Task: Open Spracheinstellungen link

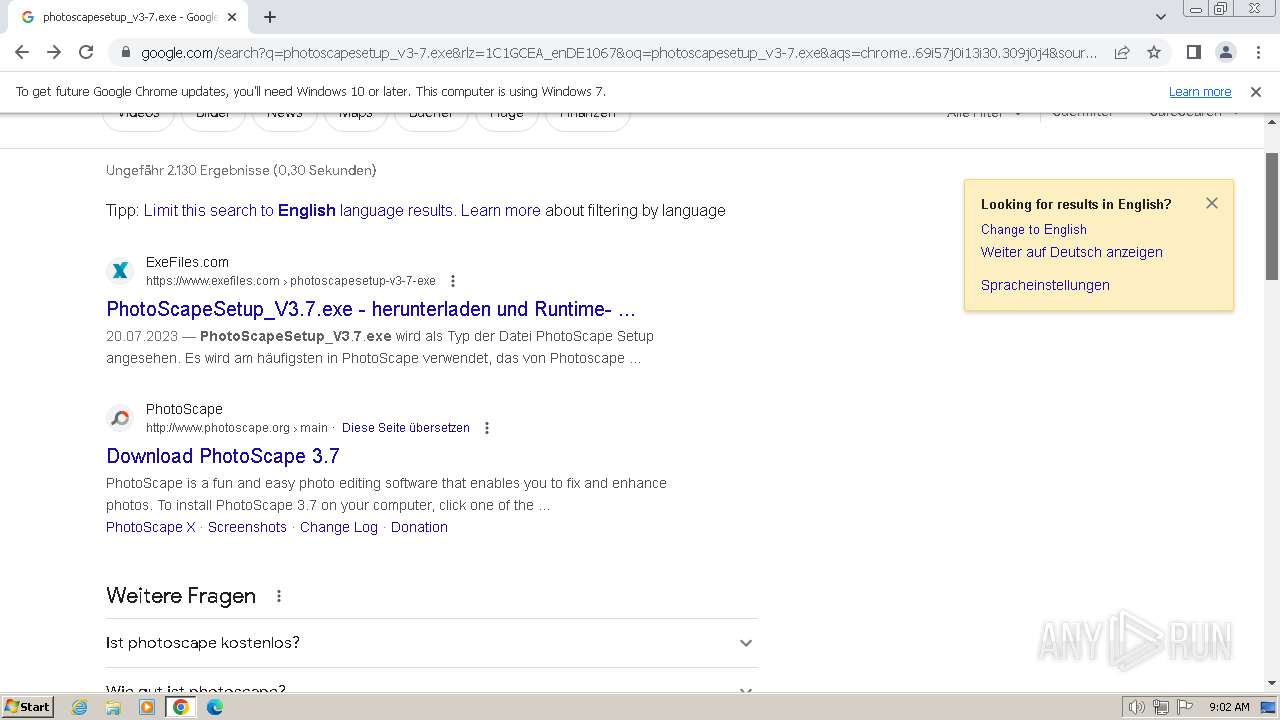Action: click(x=1045, y=285)
